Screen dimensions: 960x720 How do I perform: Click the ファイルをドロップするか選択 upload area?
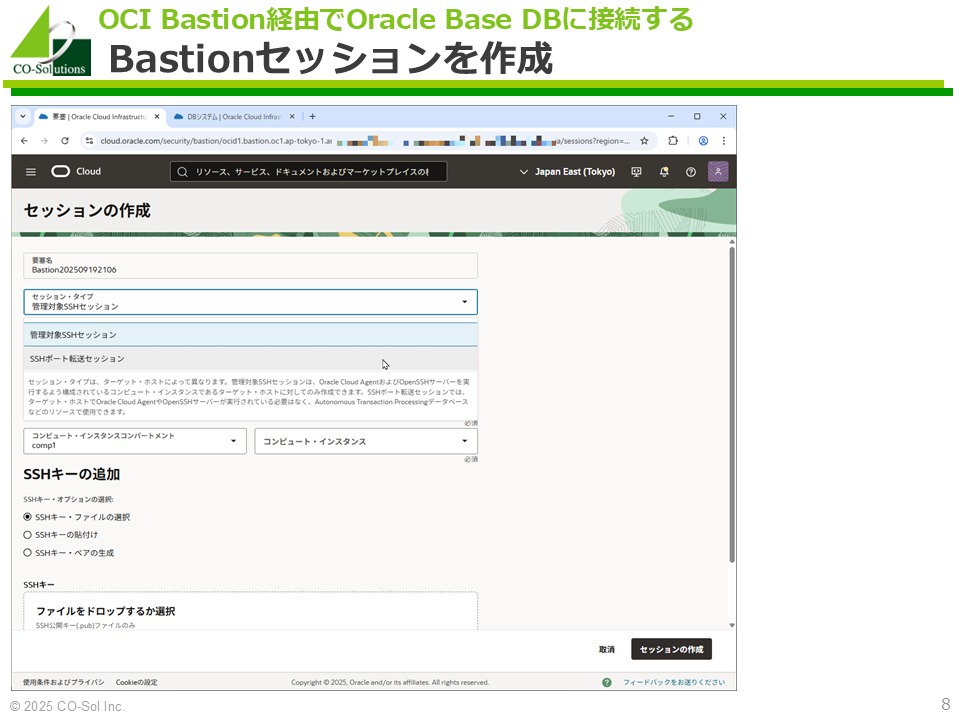point(250,611)
